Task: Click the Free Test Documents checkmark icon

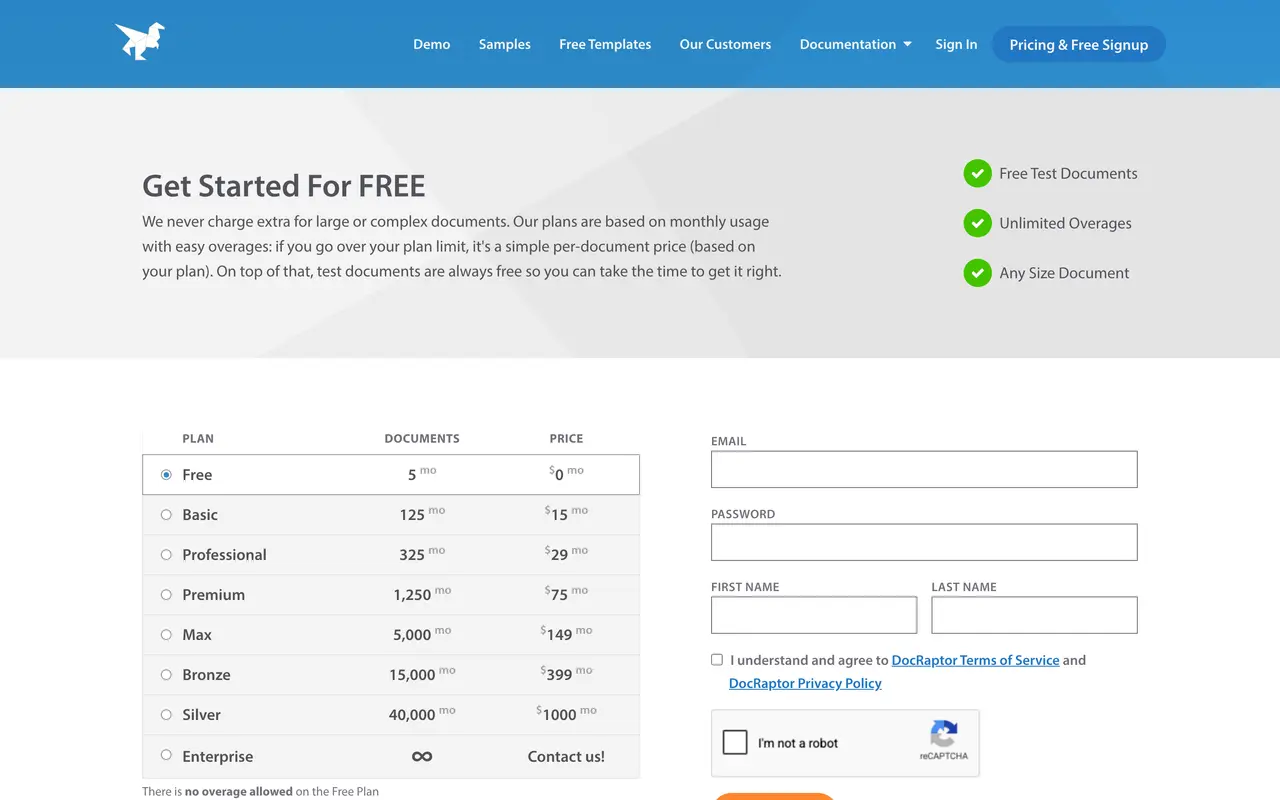Action: (977, 173)
